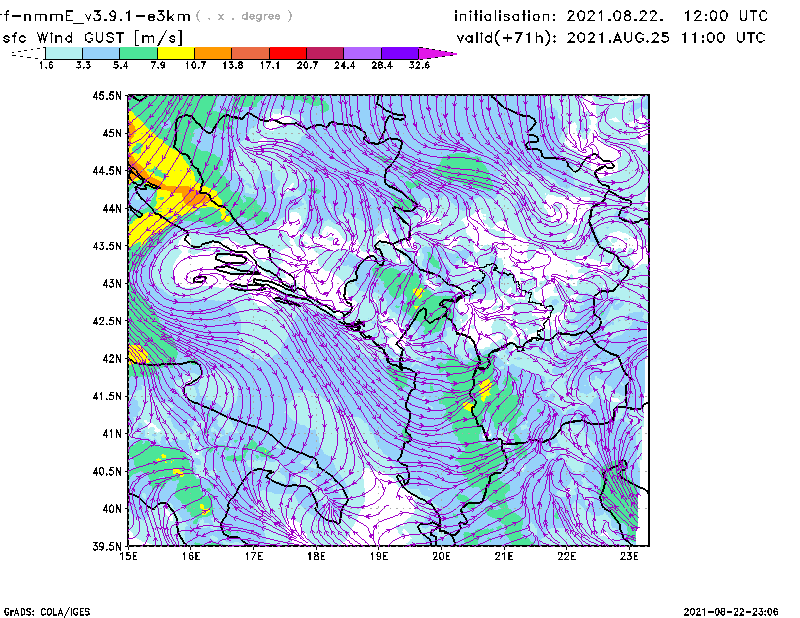Click the 43.5N latitude label
The image size is (800, 618).
tap(107, 246)
